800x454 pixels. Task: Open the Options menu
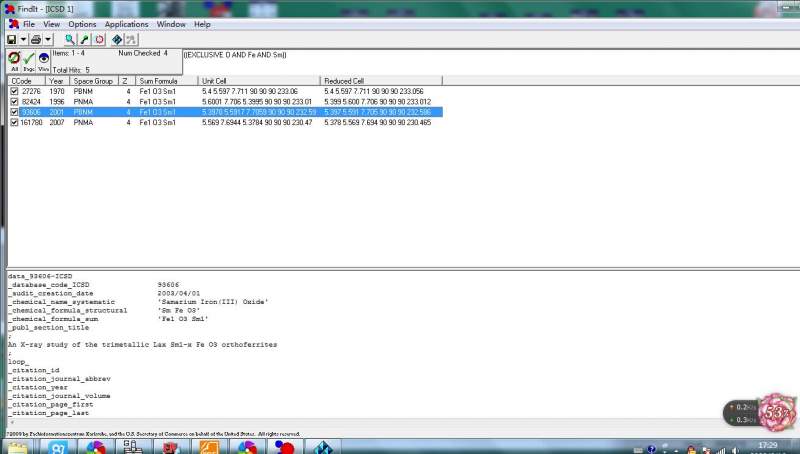(82, 24)
